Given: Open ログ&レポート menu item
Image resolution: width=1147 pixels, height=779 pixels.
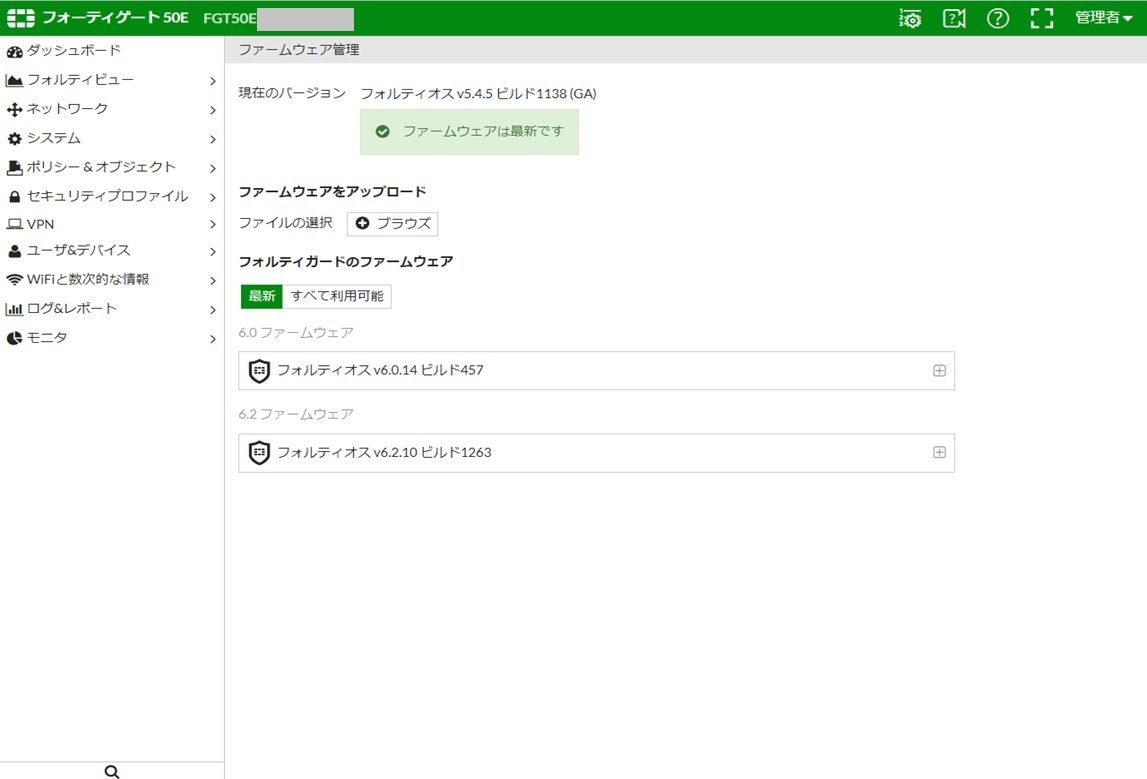Looking at the screenshot, I should pos(112,309).
